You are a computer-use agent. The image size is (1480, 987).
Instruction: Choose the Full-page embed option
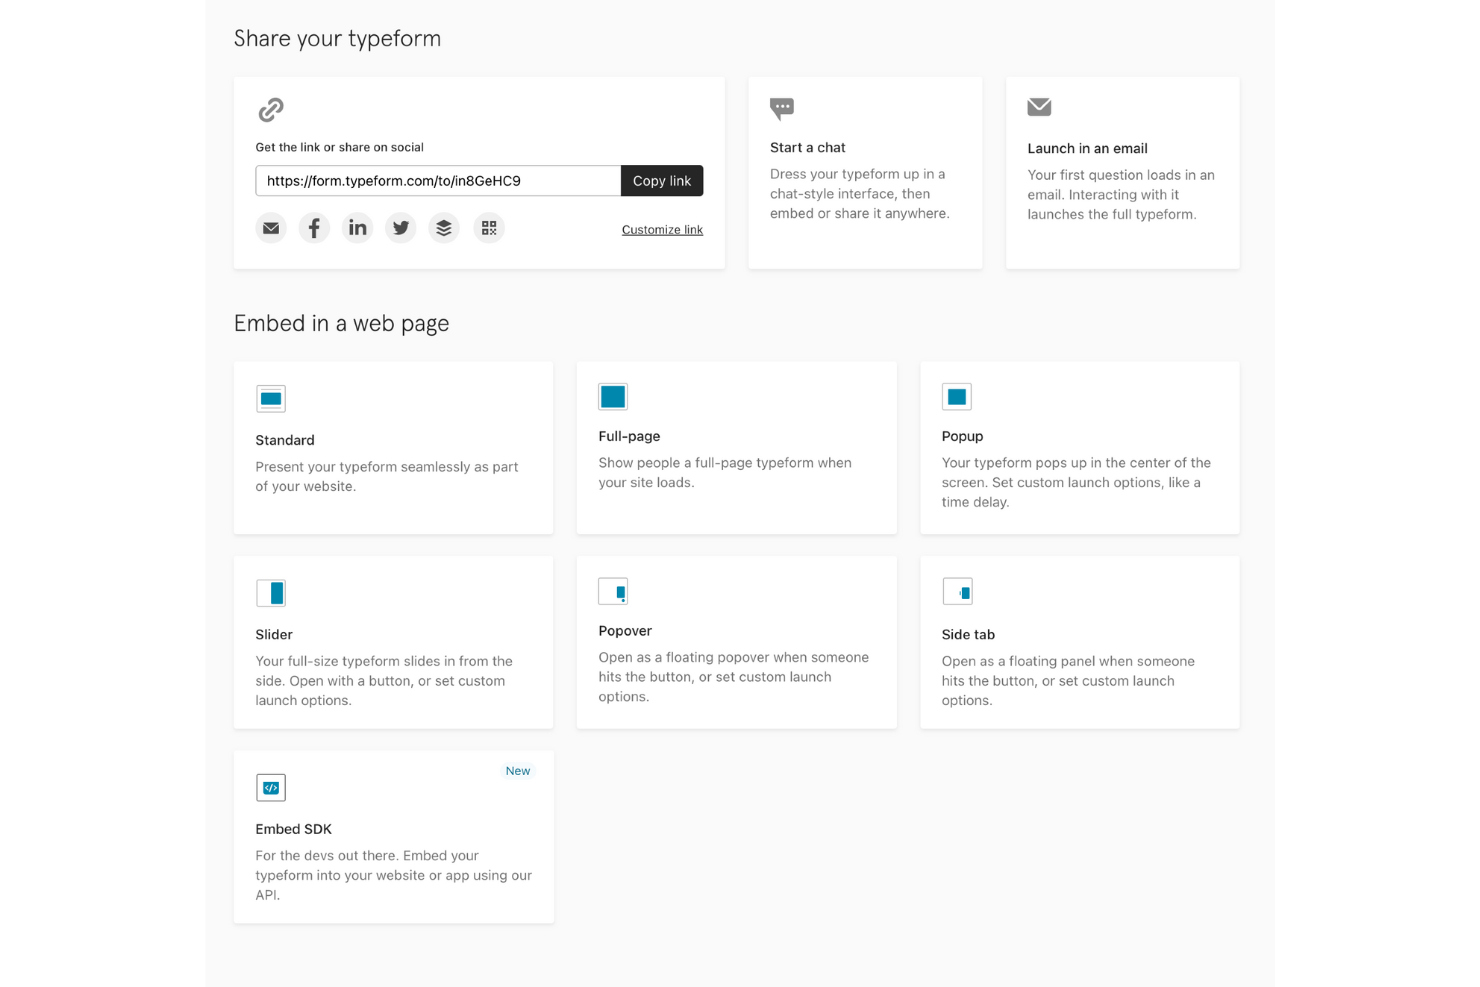pos(736,447)
